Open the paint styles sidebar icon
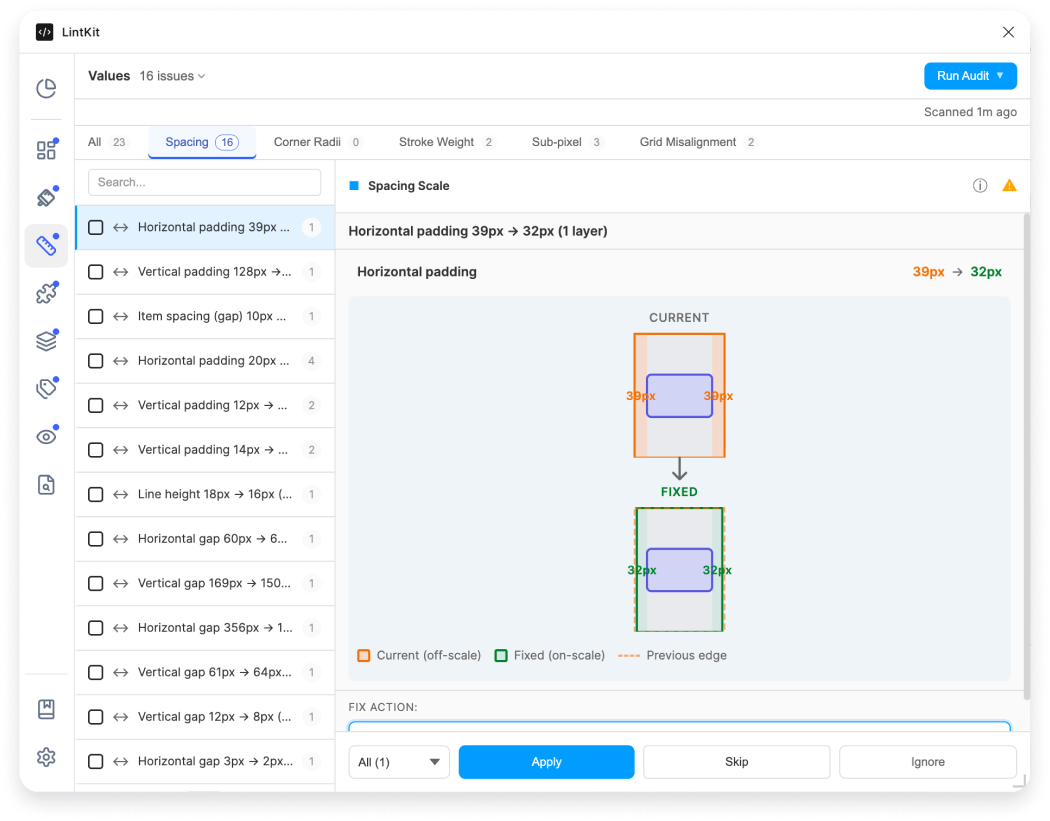Screen dimensions: 1050x821 tap(46, 198)
